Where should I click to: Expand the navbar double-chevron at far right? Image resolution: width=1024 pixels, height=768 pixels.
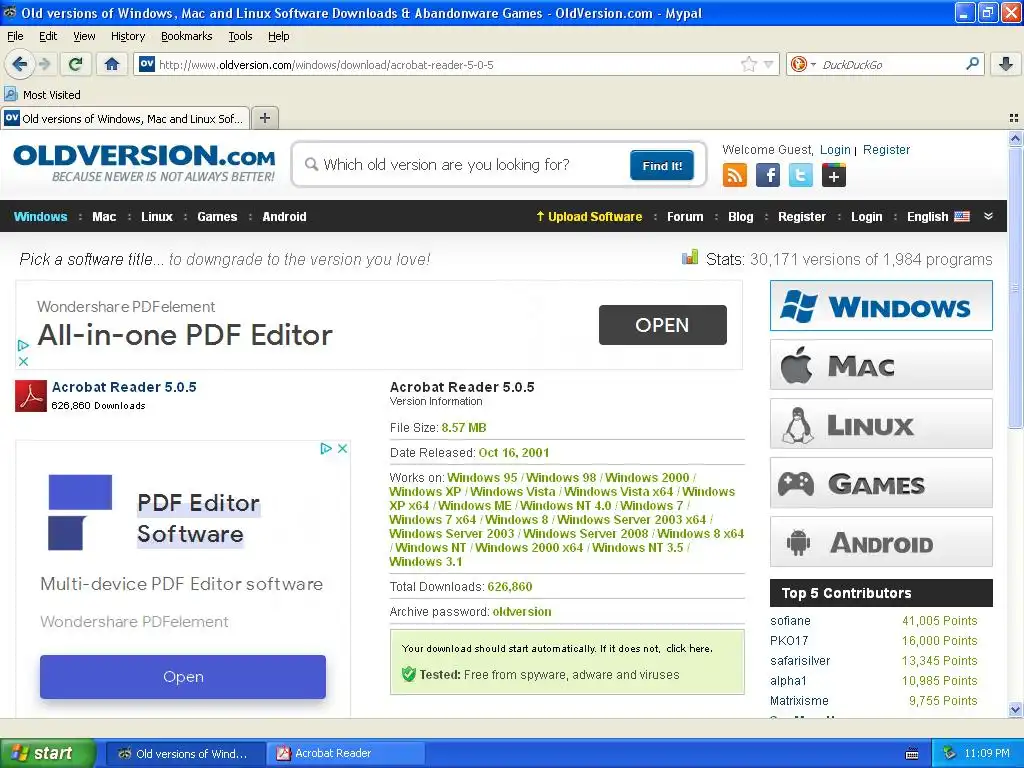(988, 216)
